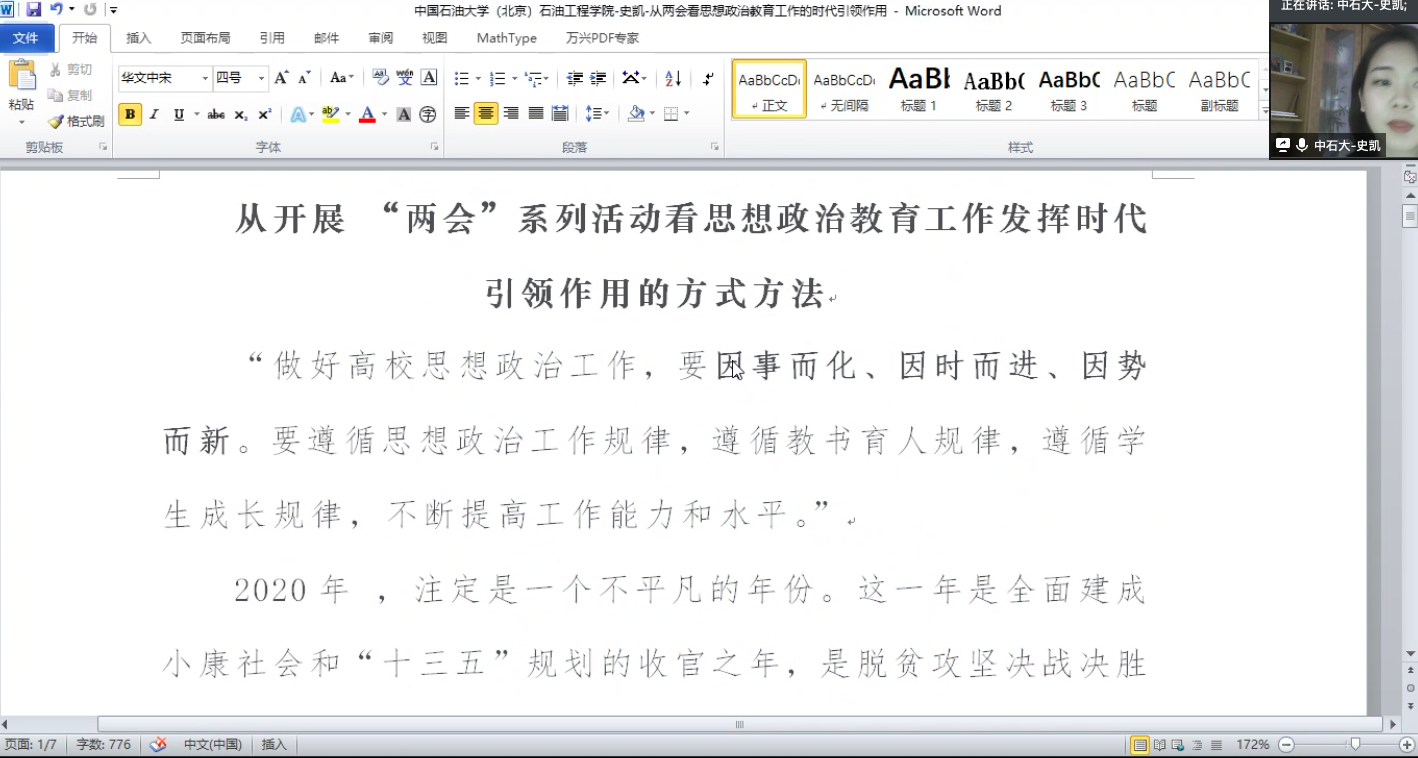Select the Grow Font icon
1418x758 pixels.
coord(281,76)
